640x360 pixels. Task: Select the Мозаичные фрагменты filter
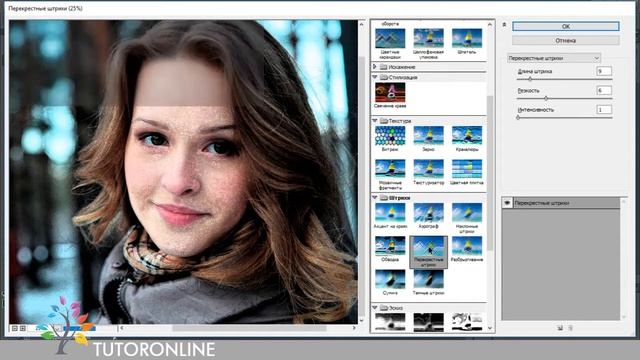(390, 169)
